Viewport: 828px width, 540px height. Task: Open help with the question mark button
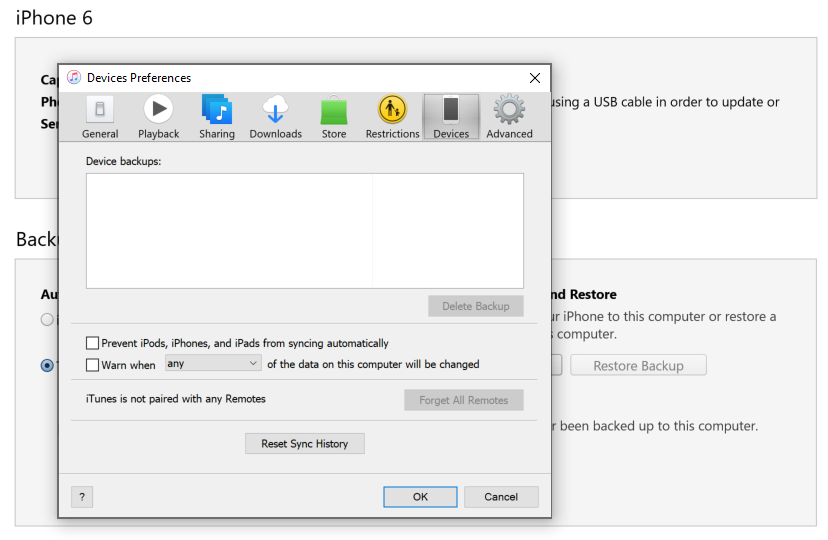pos(82,497)
